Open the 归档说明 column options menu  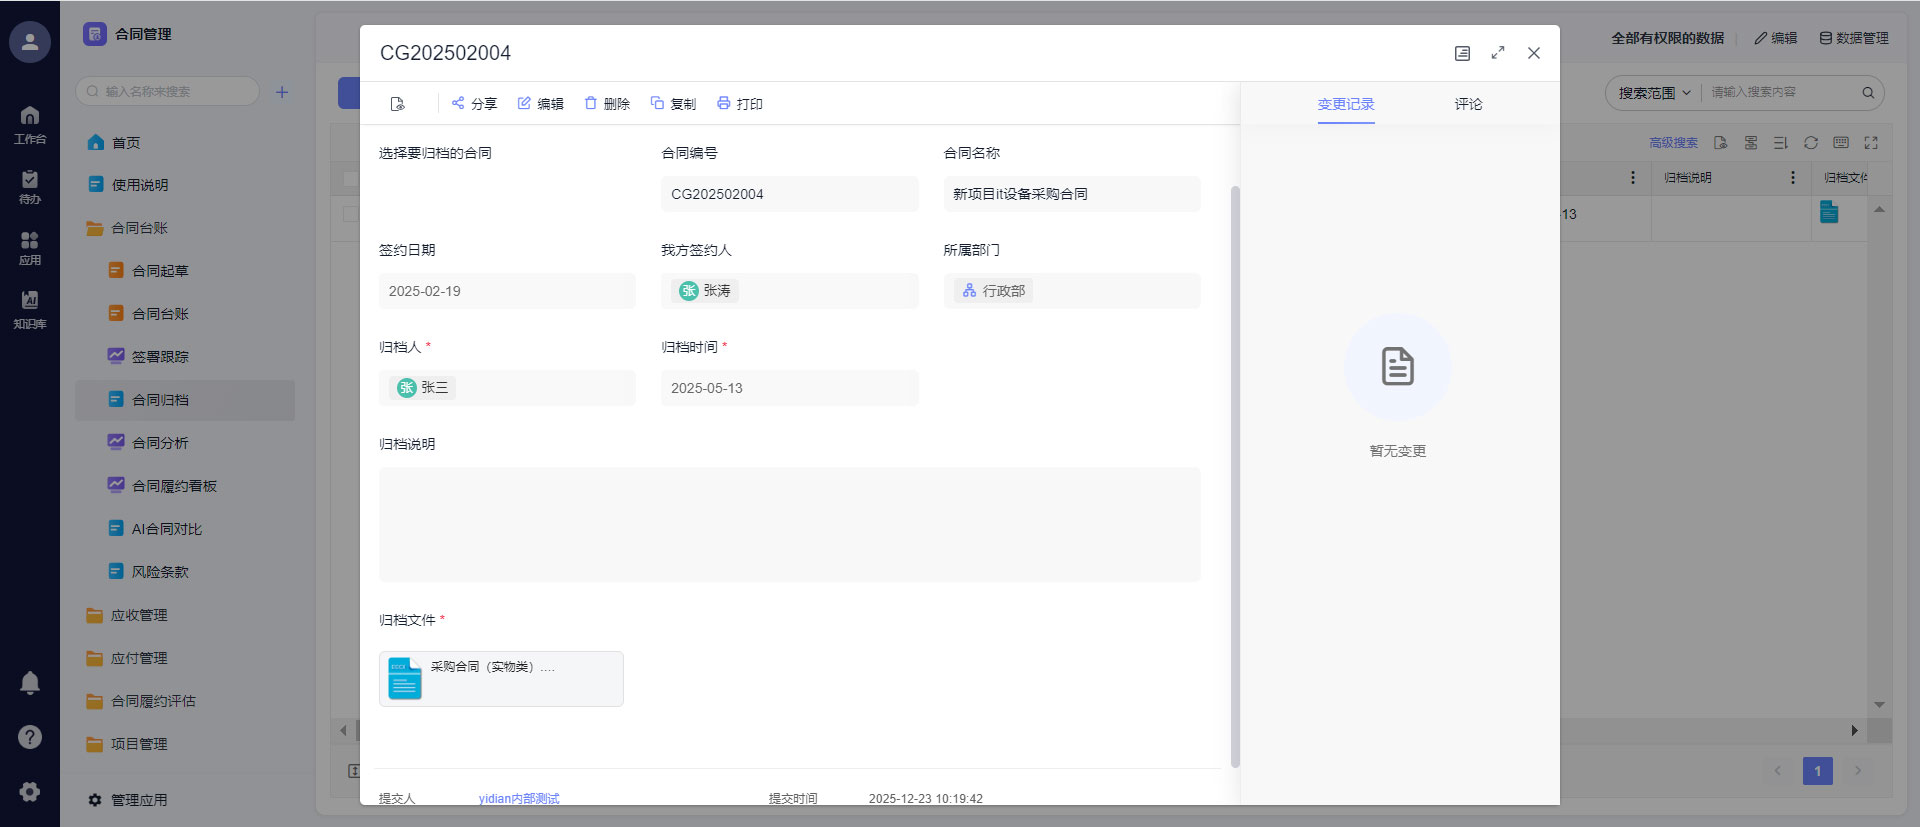(1792, 177)
